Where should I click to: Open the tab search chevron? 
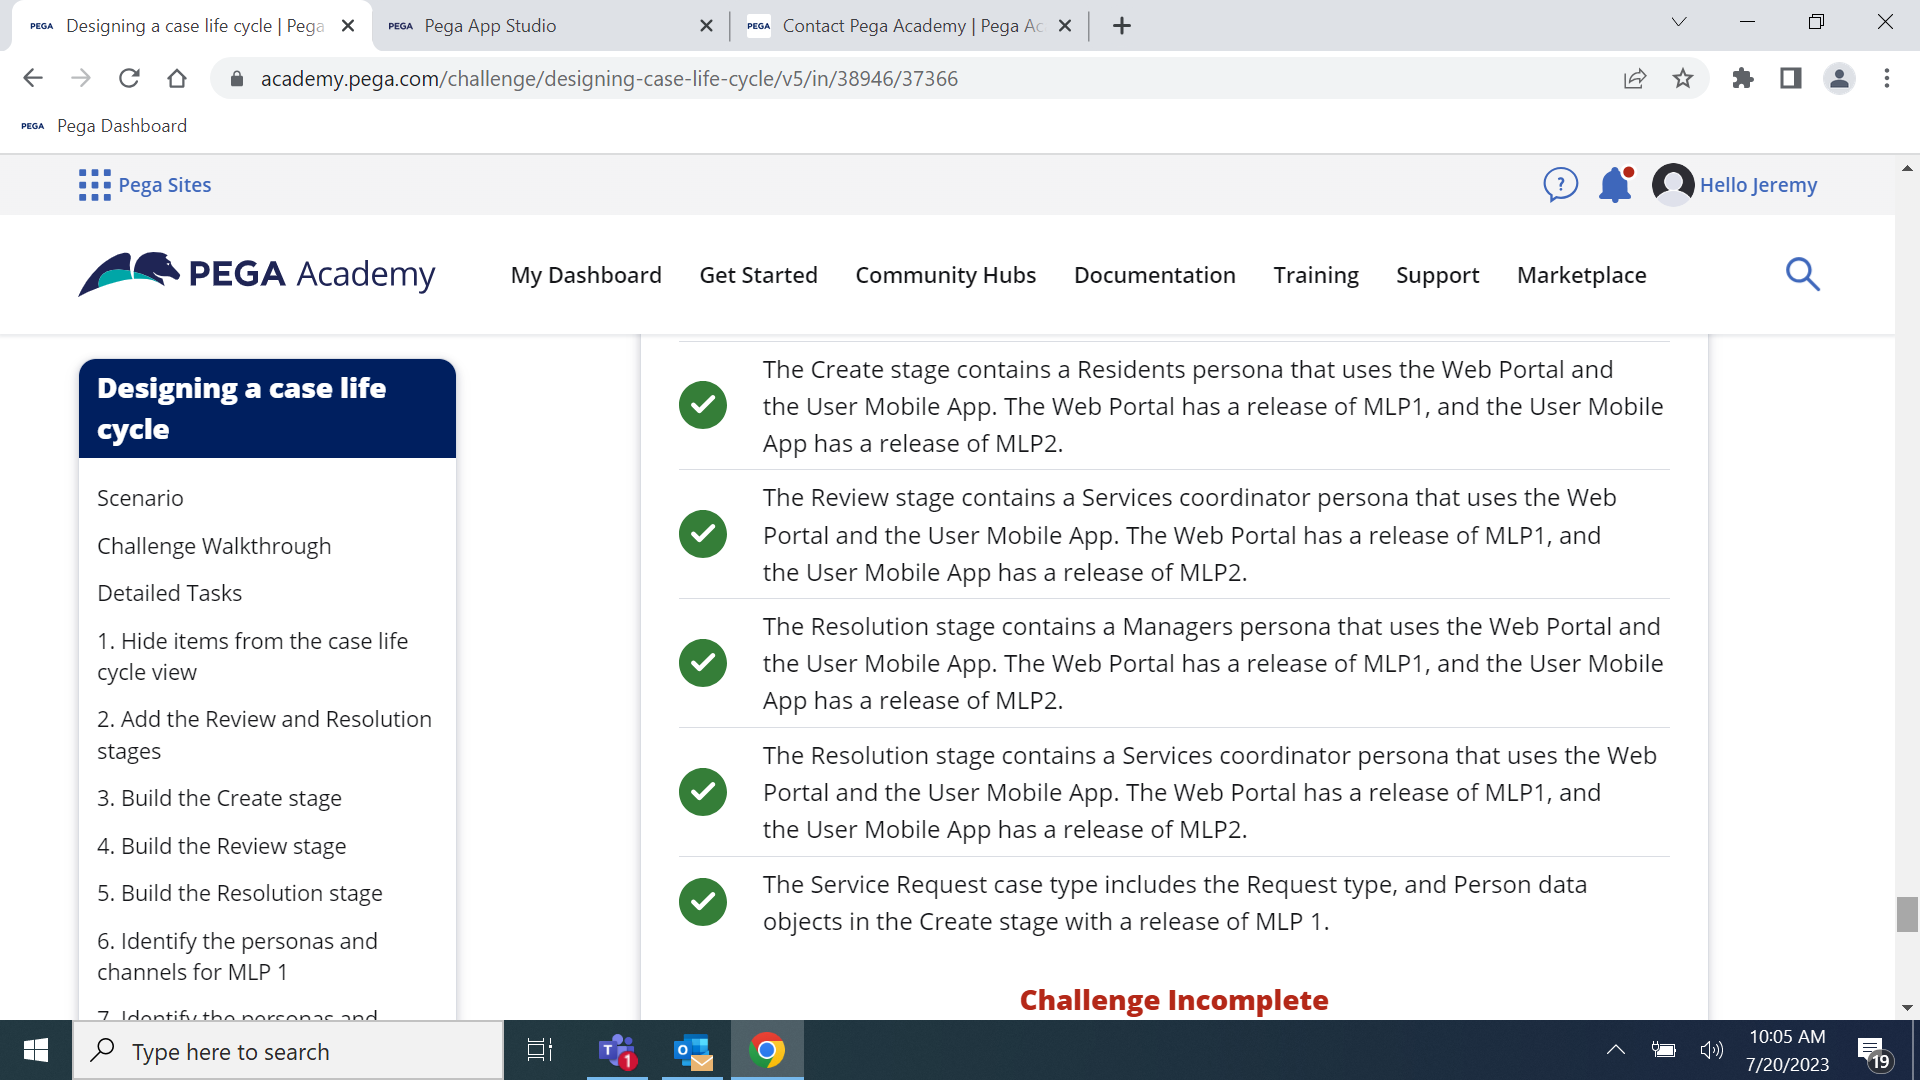(x=1678, y=21)
